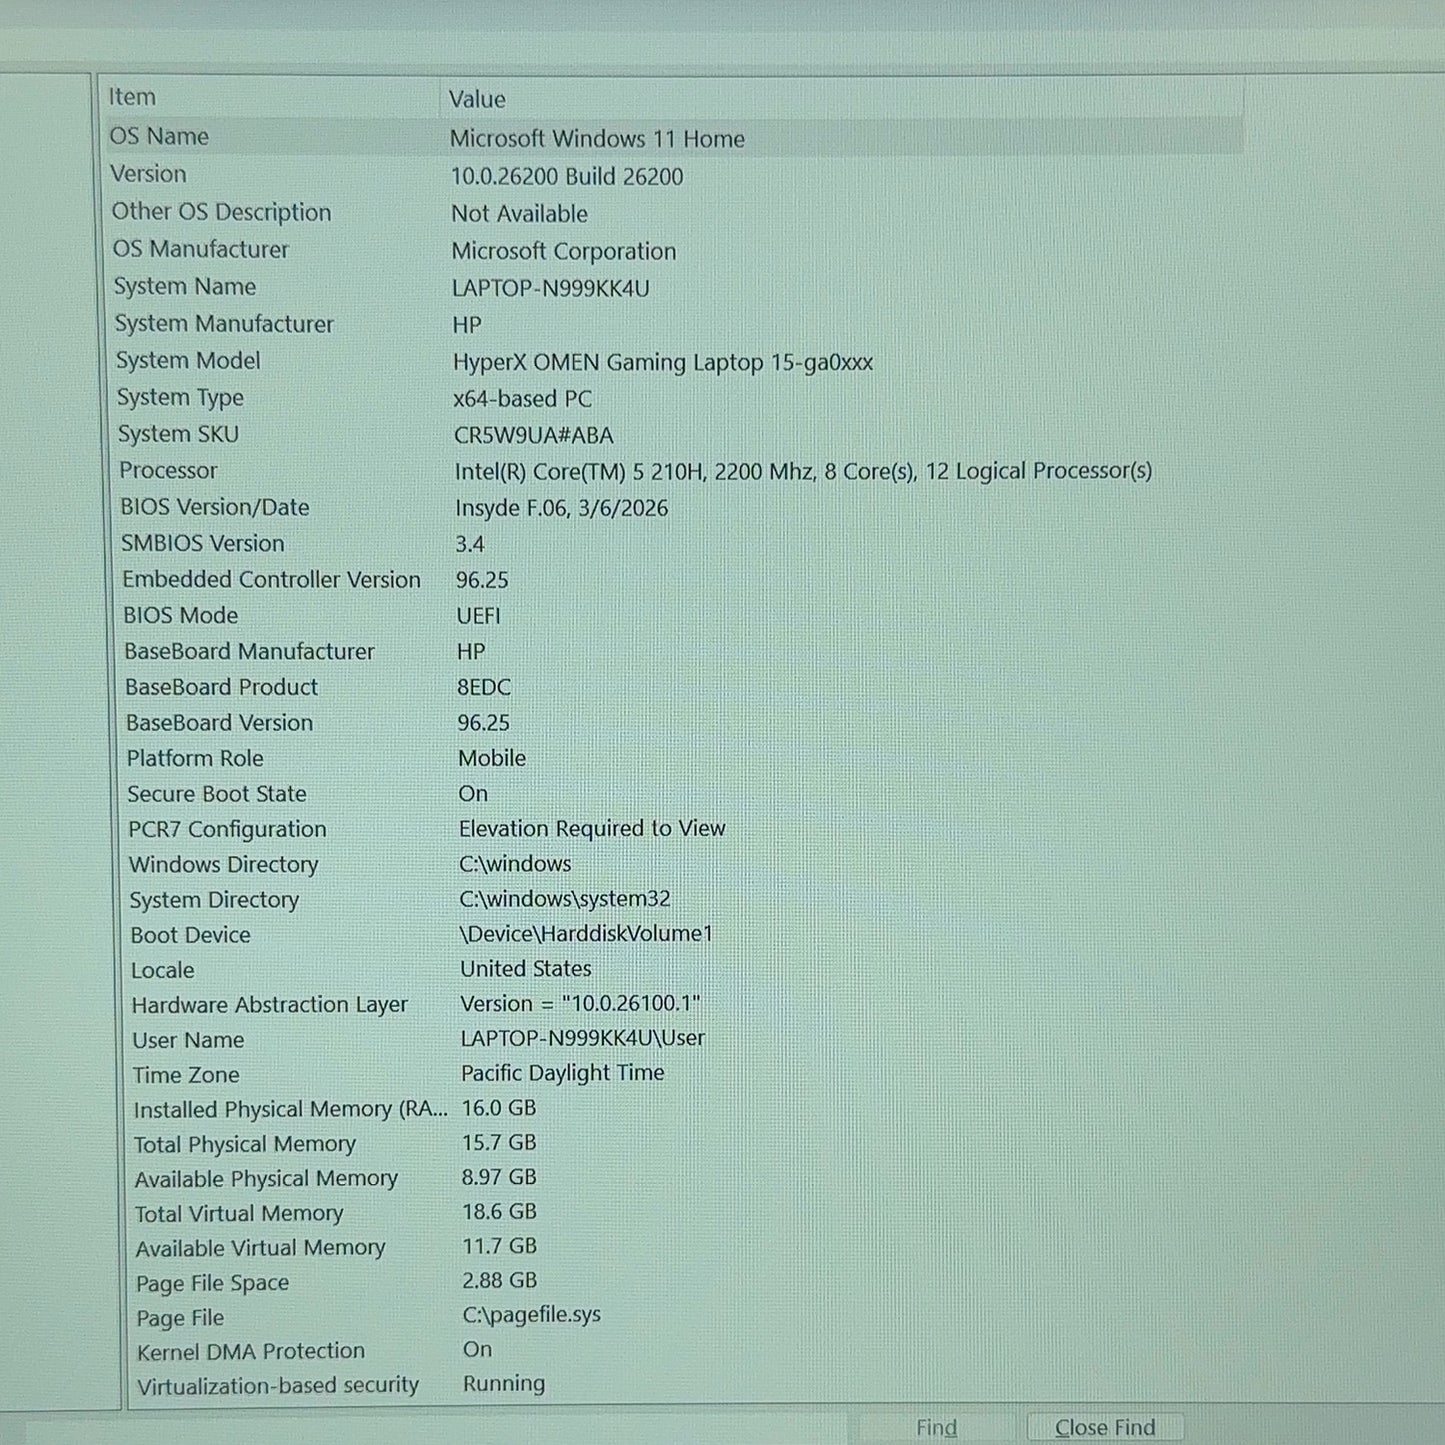Select the Virtualization-based security label
The width and height of the screenshot is (1445, 1445).
(278, 1386)
